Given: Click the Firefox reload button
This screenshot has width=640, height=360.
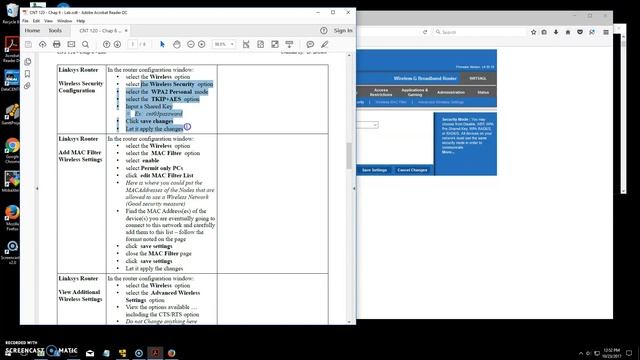Looking at the screenshot, I should click(425, 32).
